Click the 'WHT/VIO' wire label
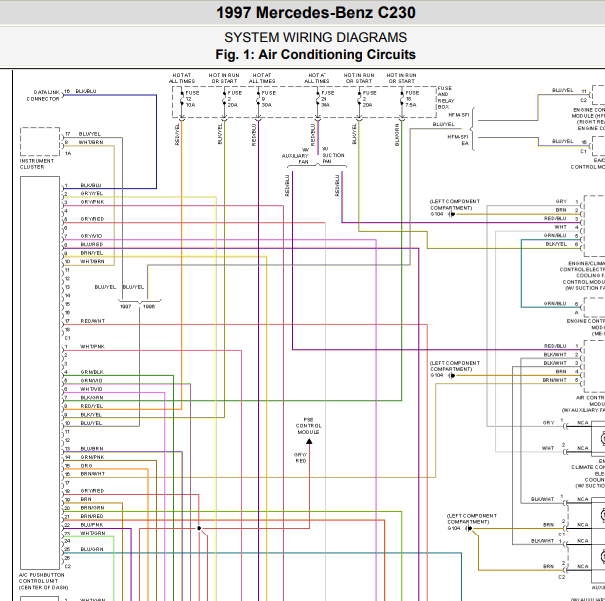The height and width of the screenshot is (601, 605). pyautogui.click(x=91, y=389)
